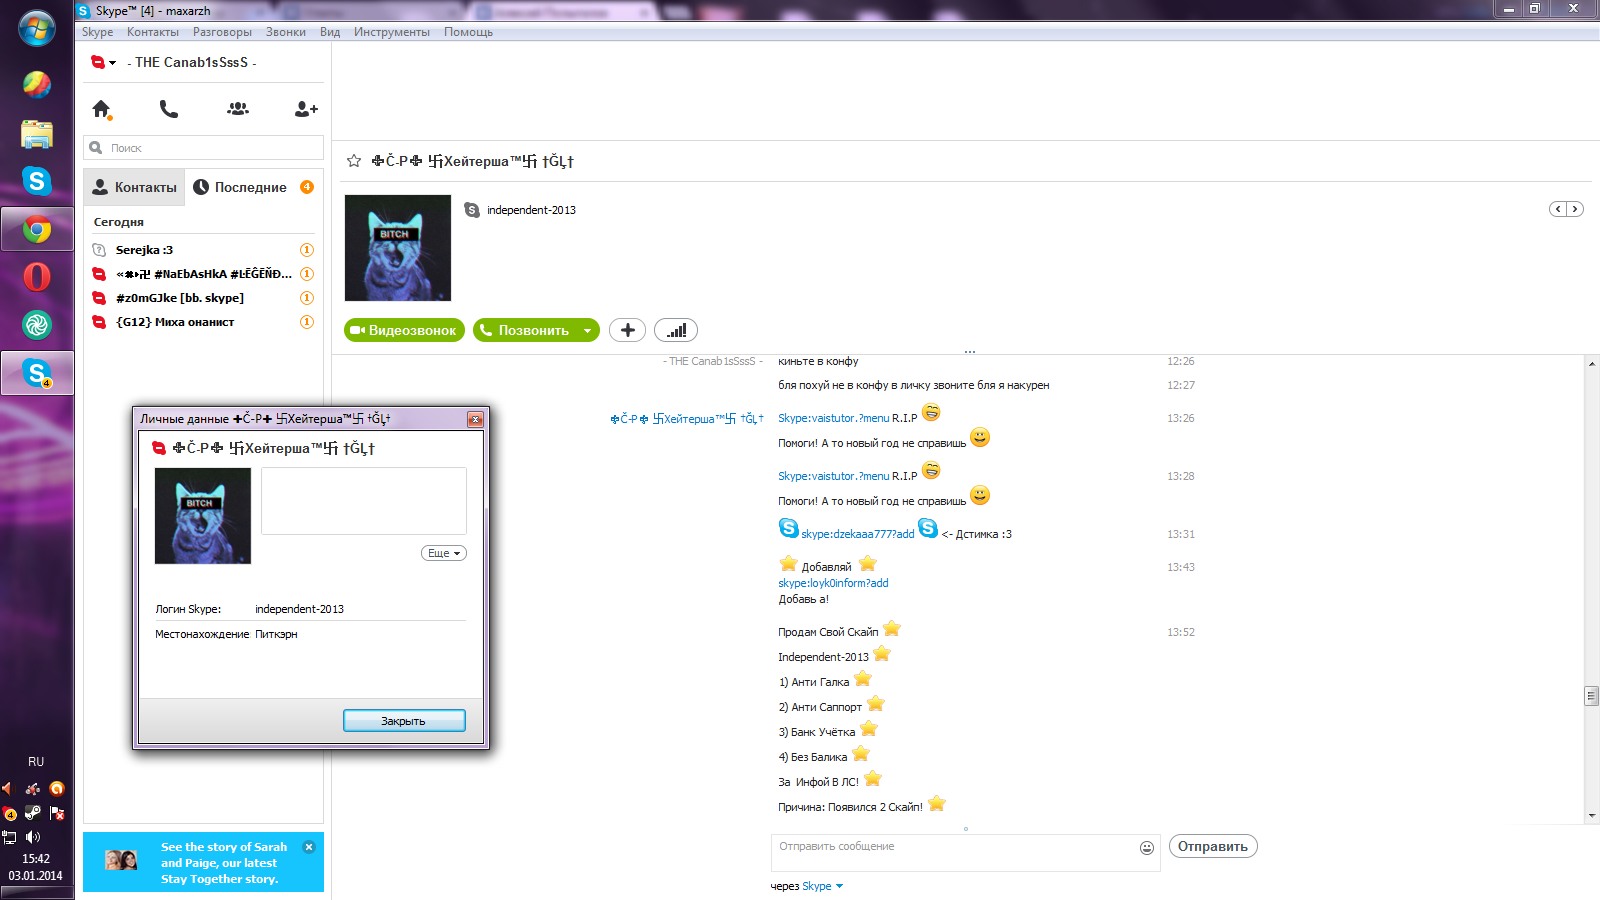Click the contact's cat avatar in header
The width and height of the screenshot is (1600, 900).
pyautogui.click(x=398, y=248)
